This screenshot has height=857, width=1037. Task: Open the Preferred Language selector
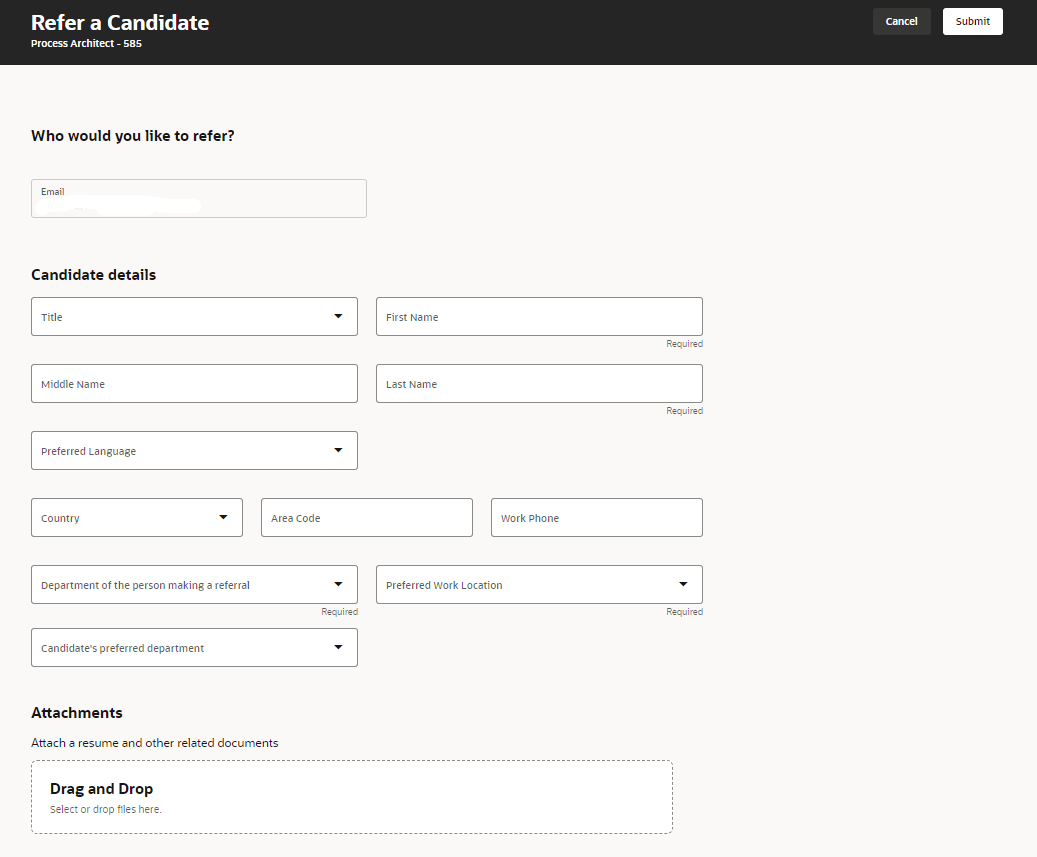coord(194,450)
